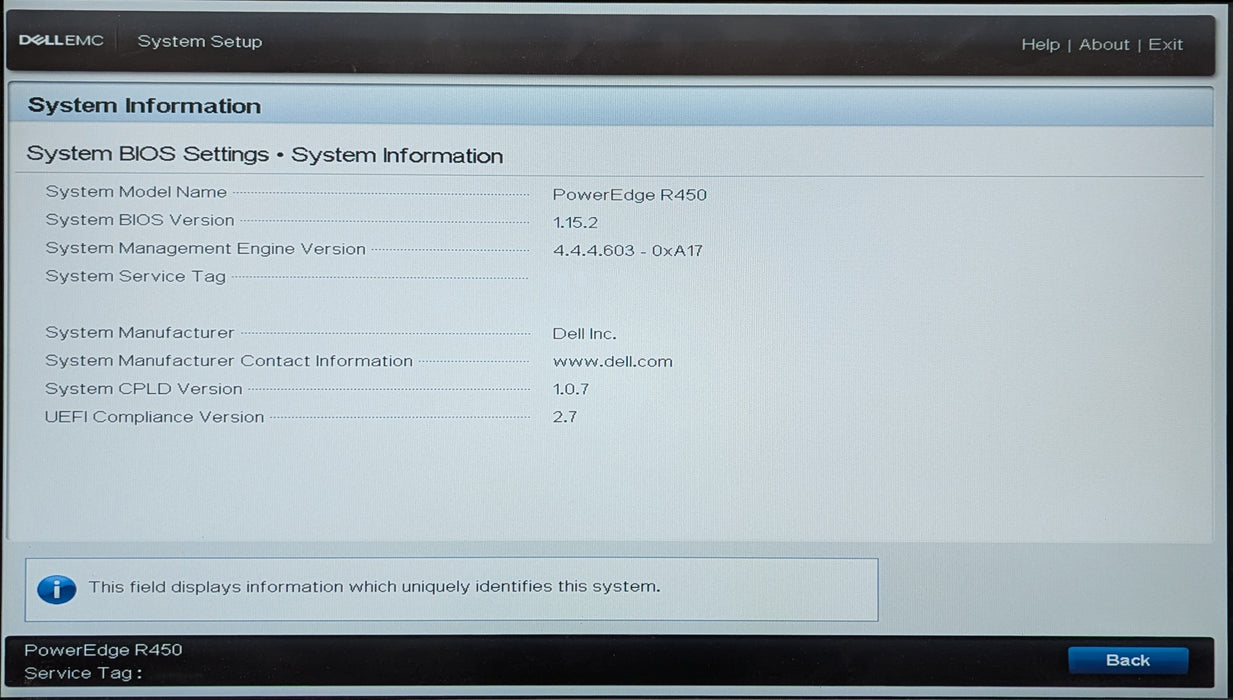Click the System BIOS Settings breadcrumb heading
Viewport: 1233px width, 700px height.
coord(265,155)
